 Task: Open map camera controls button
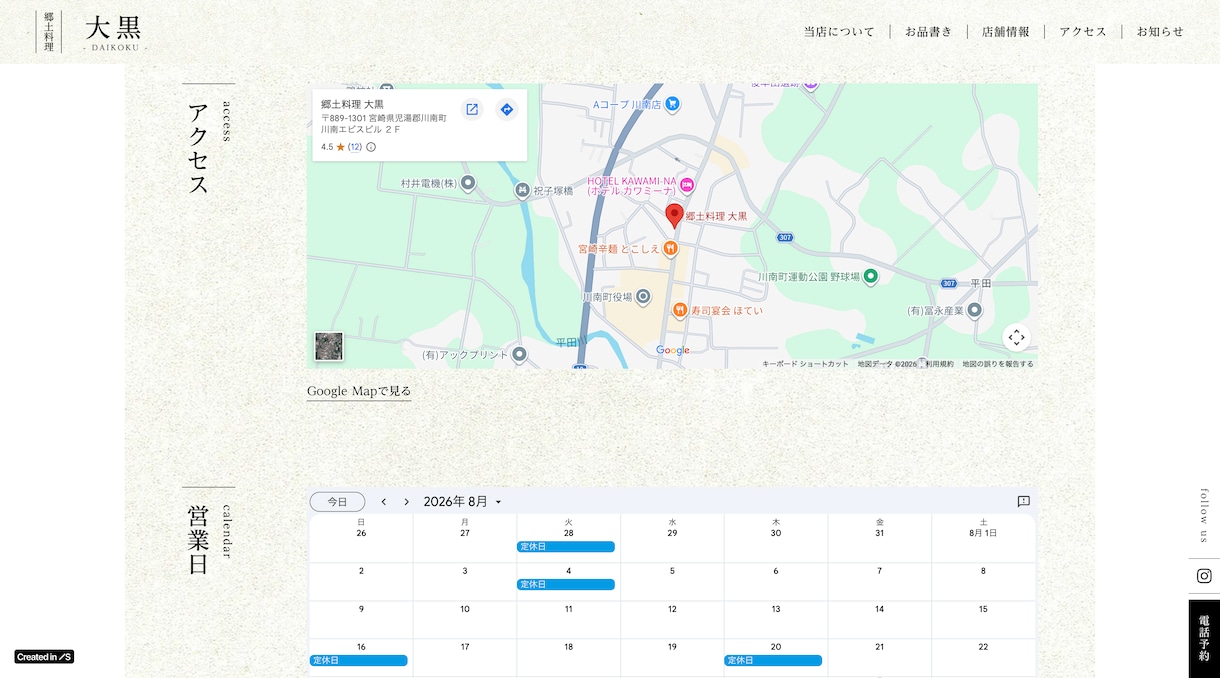(x=1016, y=337)
